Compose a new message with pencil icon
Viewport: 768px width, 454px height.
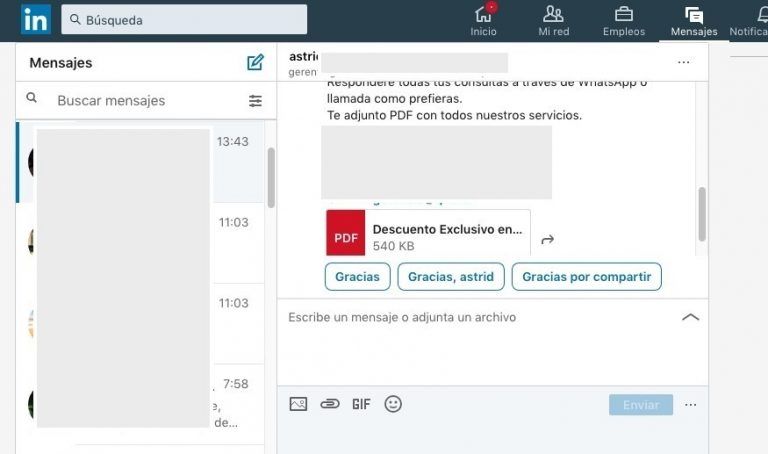click(255, 63)
